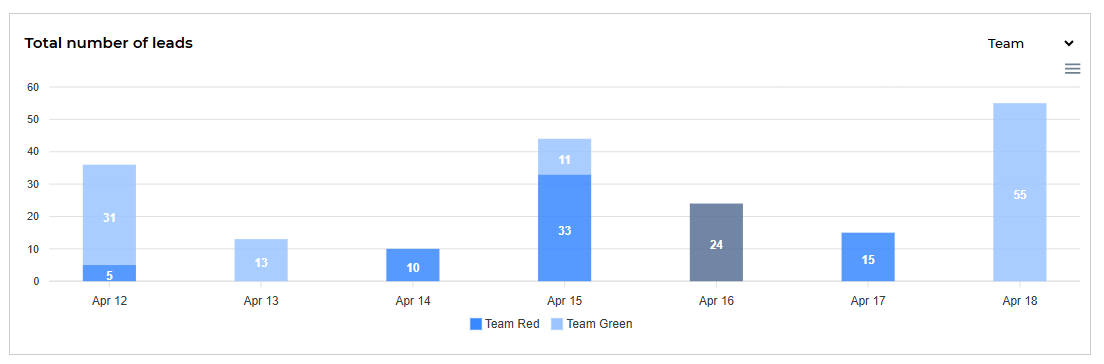1104x364 pixels.
Task: Select the Apr 14 bar showing 10
Action: point(413,265)
